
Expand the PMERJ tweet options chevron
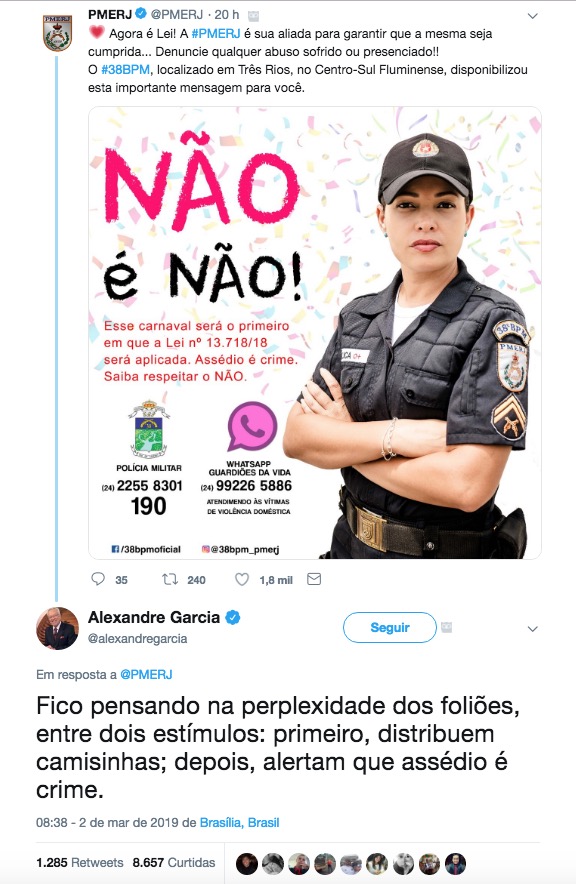point(532,16)
